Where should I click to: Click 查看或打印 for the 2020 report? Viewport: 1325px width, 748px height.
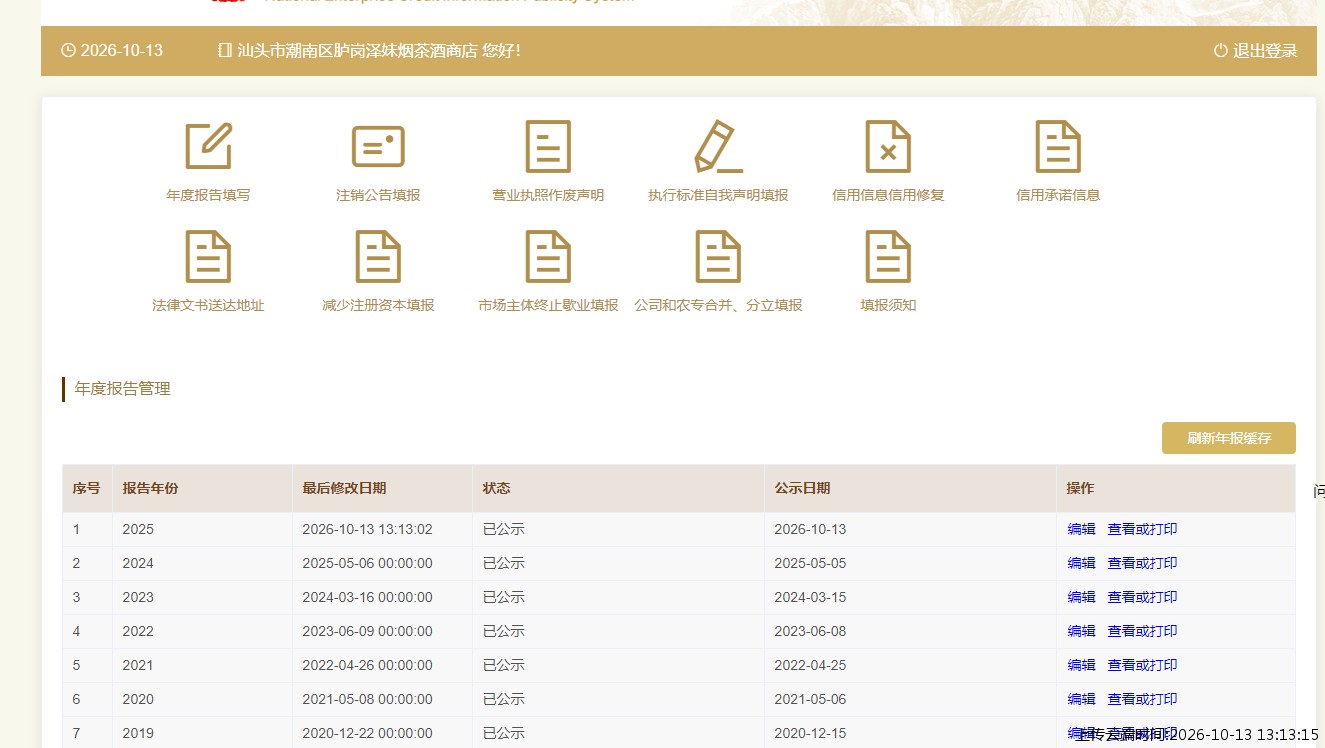pyautogui.click(x=1142, y=699)
